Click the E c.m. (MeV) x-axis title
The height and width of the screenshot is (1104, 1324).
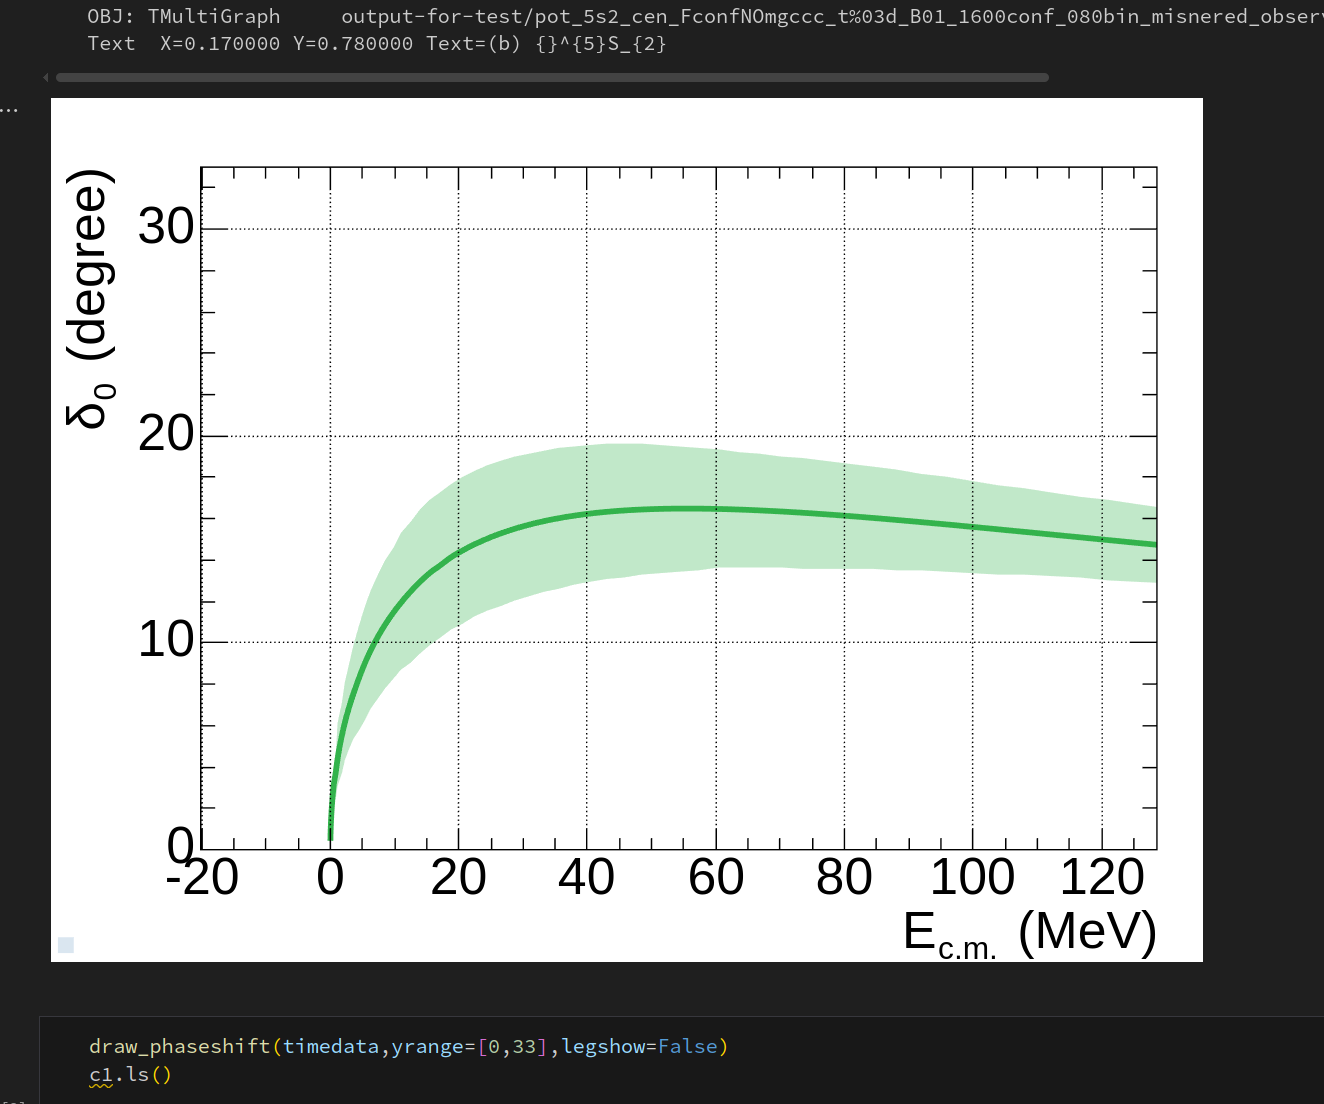point(1029,933)
